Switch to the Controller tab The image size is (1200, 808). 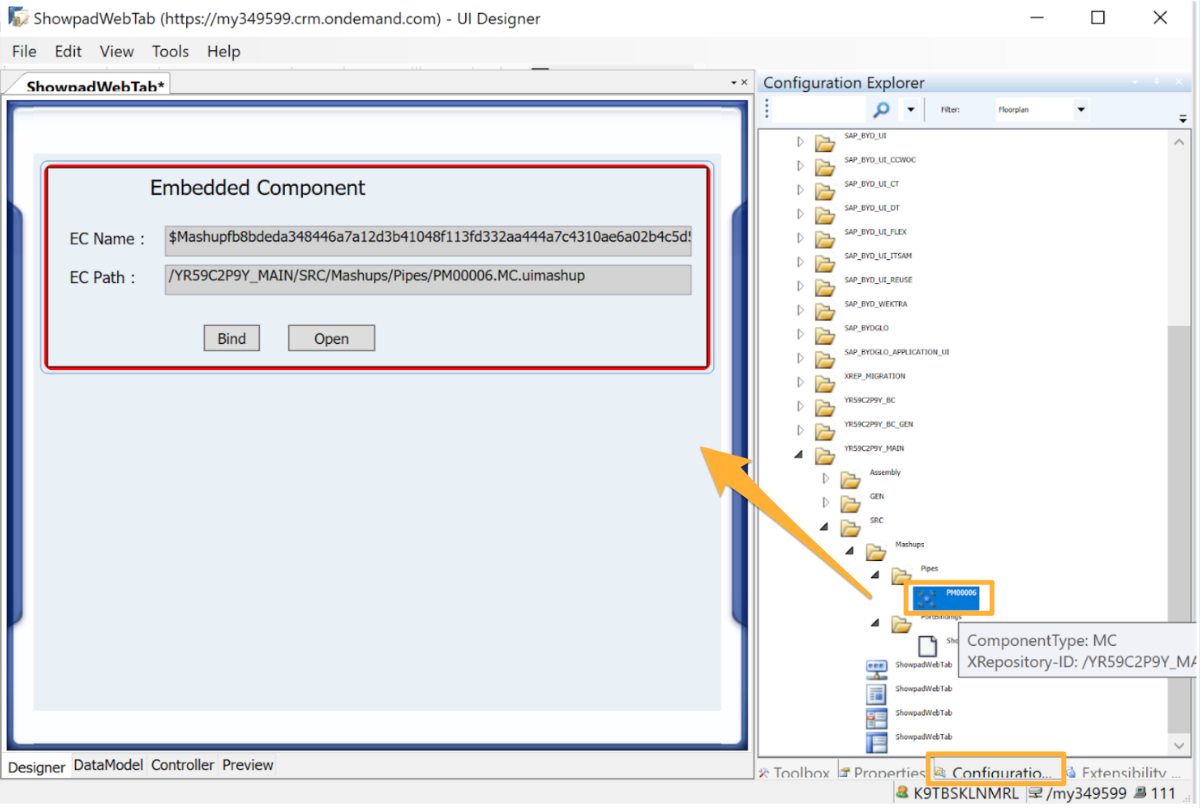click(182, 765)
